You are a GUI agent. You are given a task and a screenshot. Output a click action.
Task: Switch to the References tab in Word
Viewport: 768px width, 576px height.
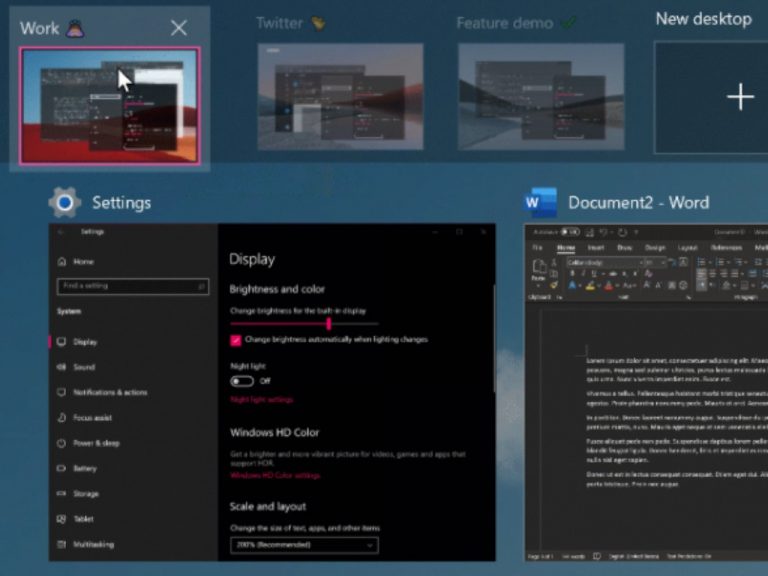coord(726,248)
